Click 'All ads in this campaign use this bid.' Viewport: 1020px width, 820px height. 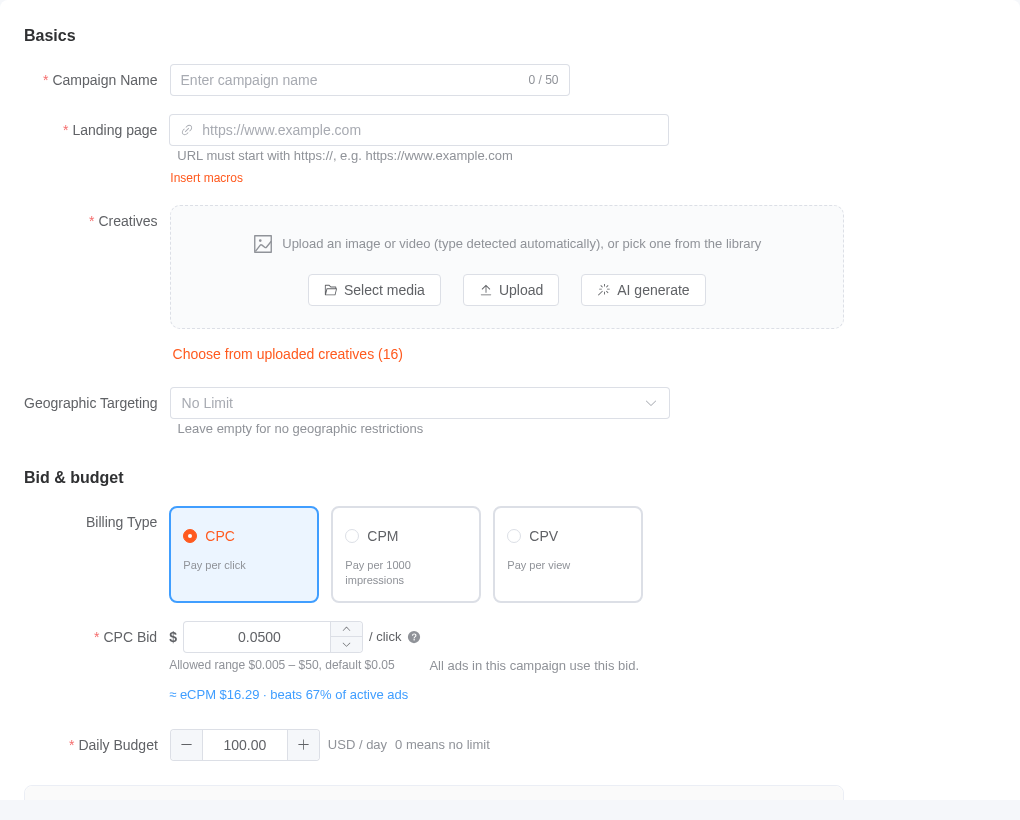pyautogui.click(x=534, y=666)
